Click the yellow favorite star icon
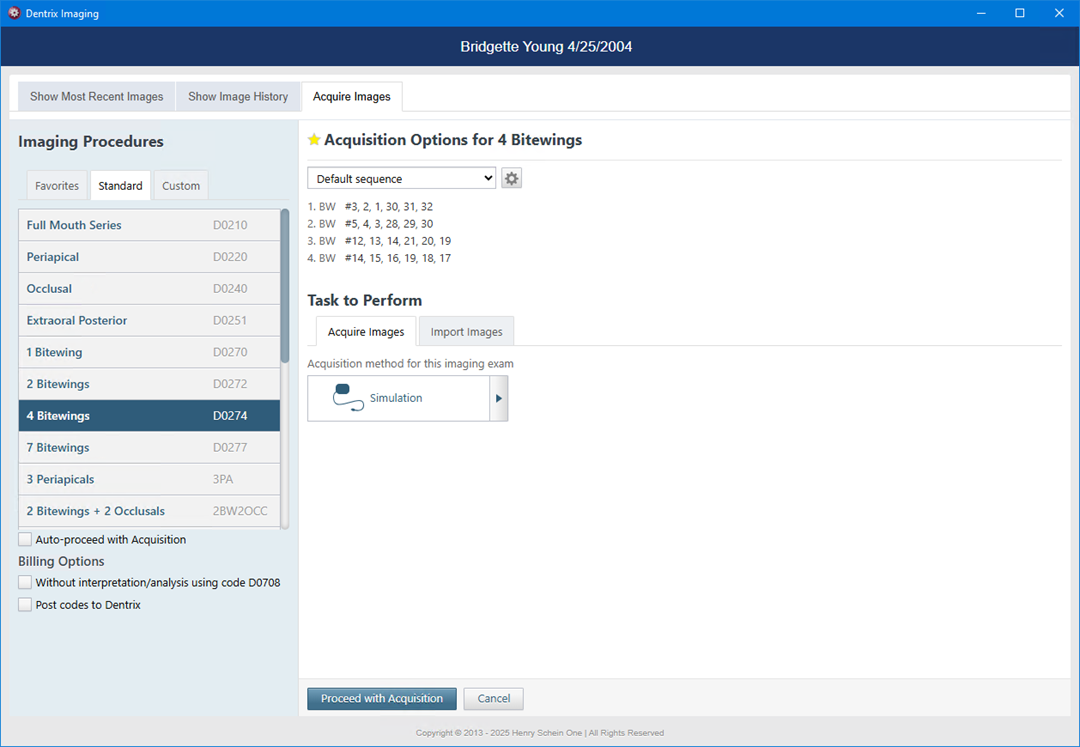 314,140
